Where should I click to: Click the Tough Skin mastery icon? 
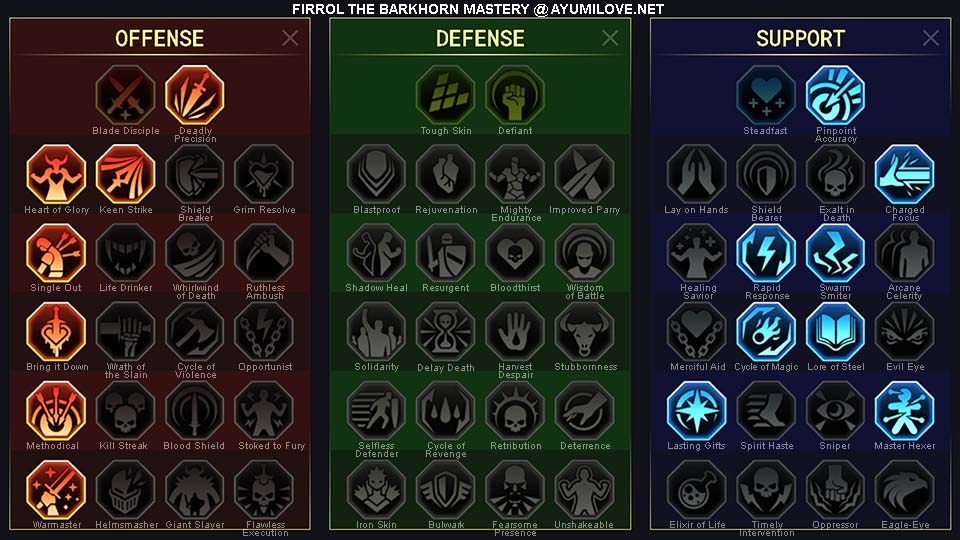point(446,96)
